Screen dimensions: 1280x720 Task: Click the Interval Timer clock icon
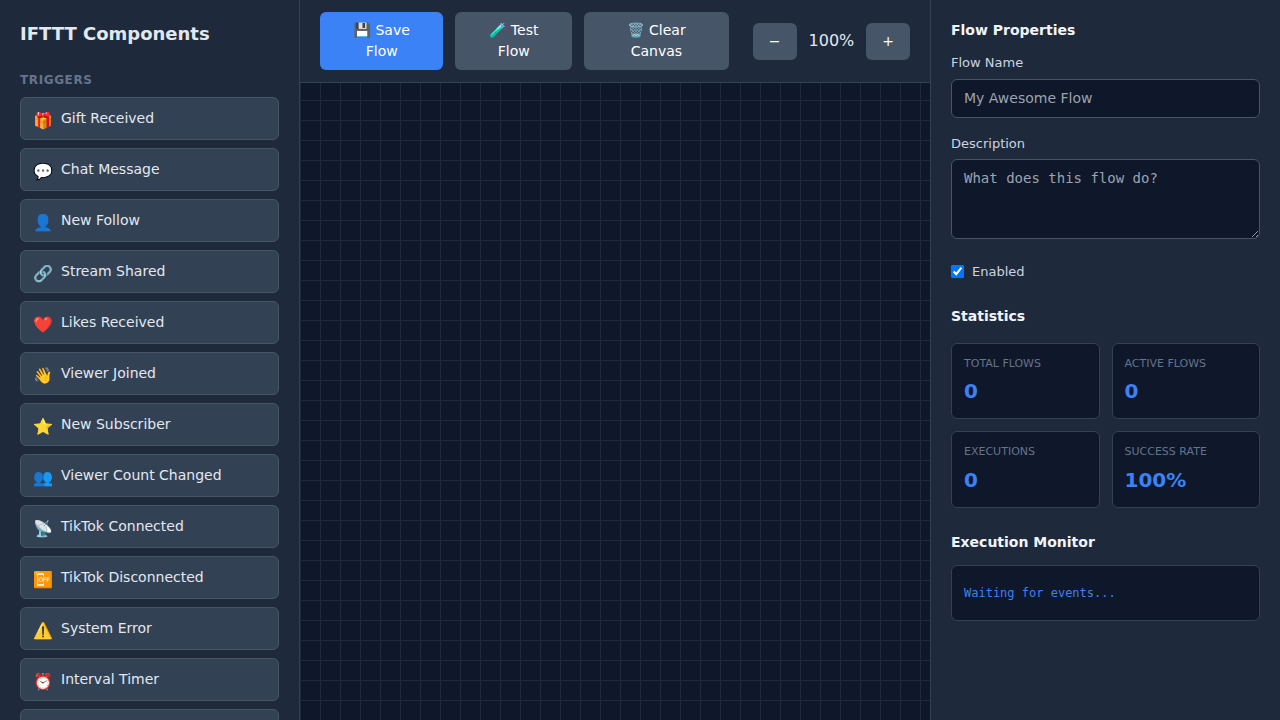[42, 681]
